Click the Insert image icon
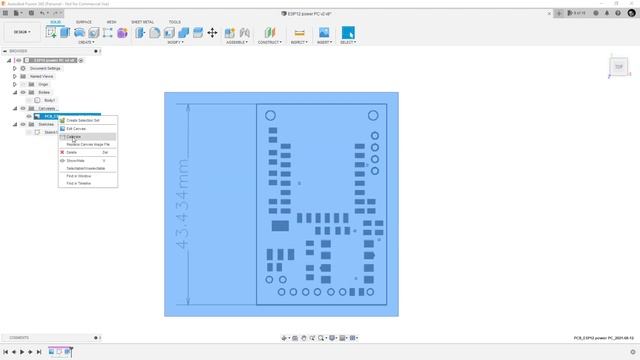Image resolution: width=640 pixels, height=360 pixels. pyautogui.click(x=324, y=33)
